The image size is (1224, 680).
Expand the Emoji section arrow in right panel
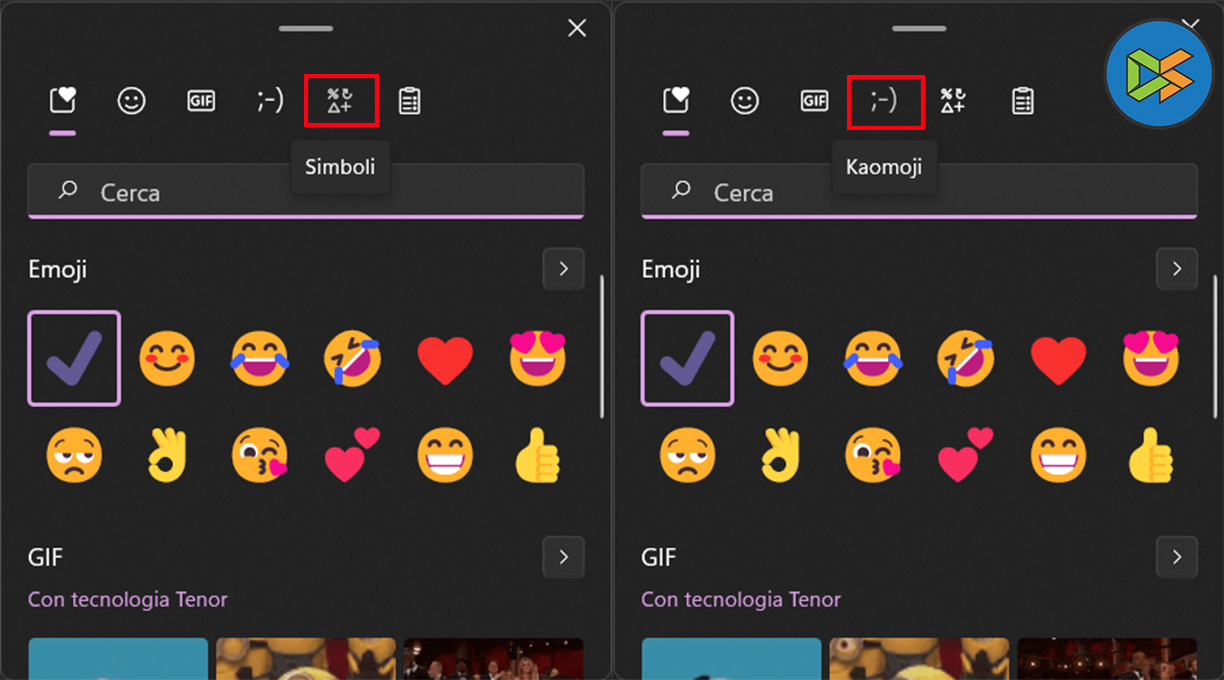click(x=1176, y=269)
